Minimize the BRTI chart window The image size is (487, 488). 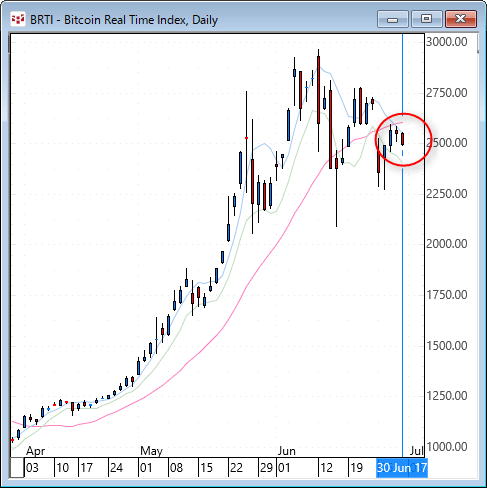(393, 19)
